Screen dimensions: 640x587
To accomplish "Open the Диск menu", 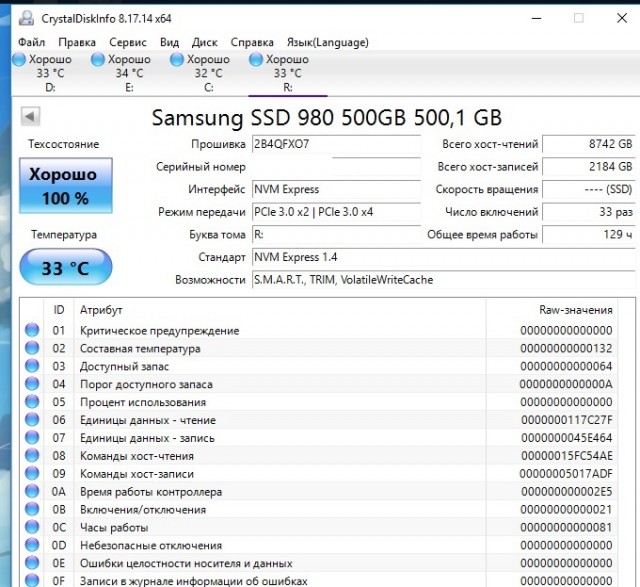I will [204, 42].
